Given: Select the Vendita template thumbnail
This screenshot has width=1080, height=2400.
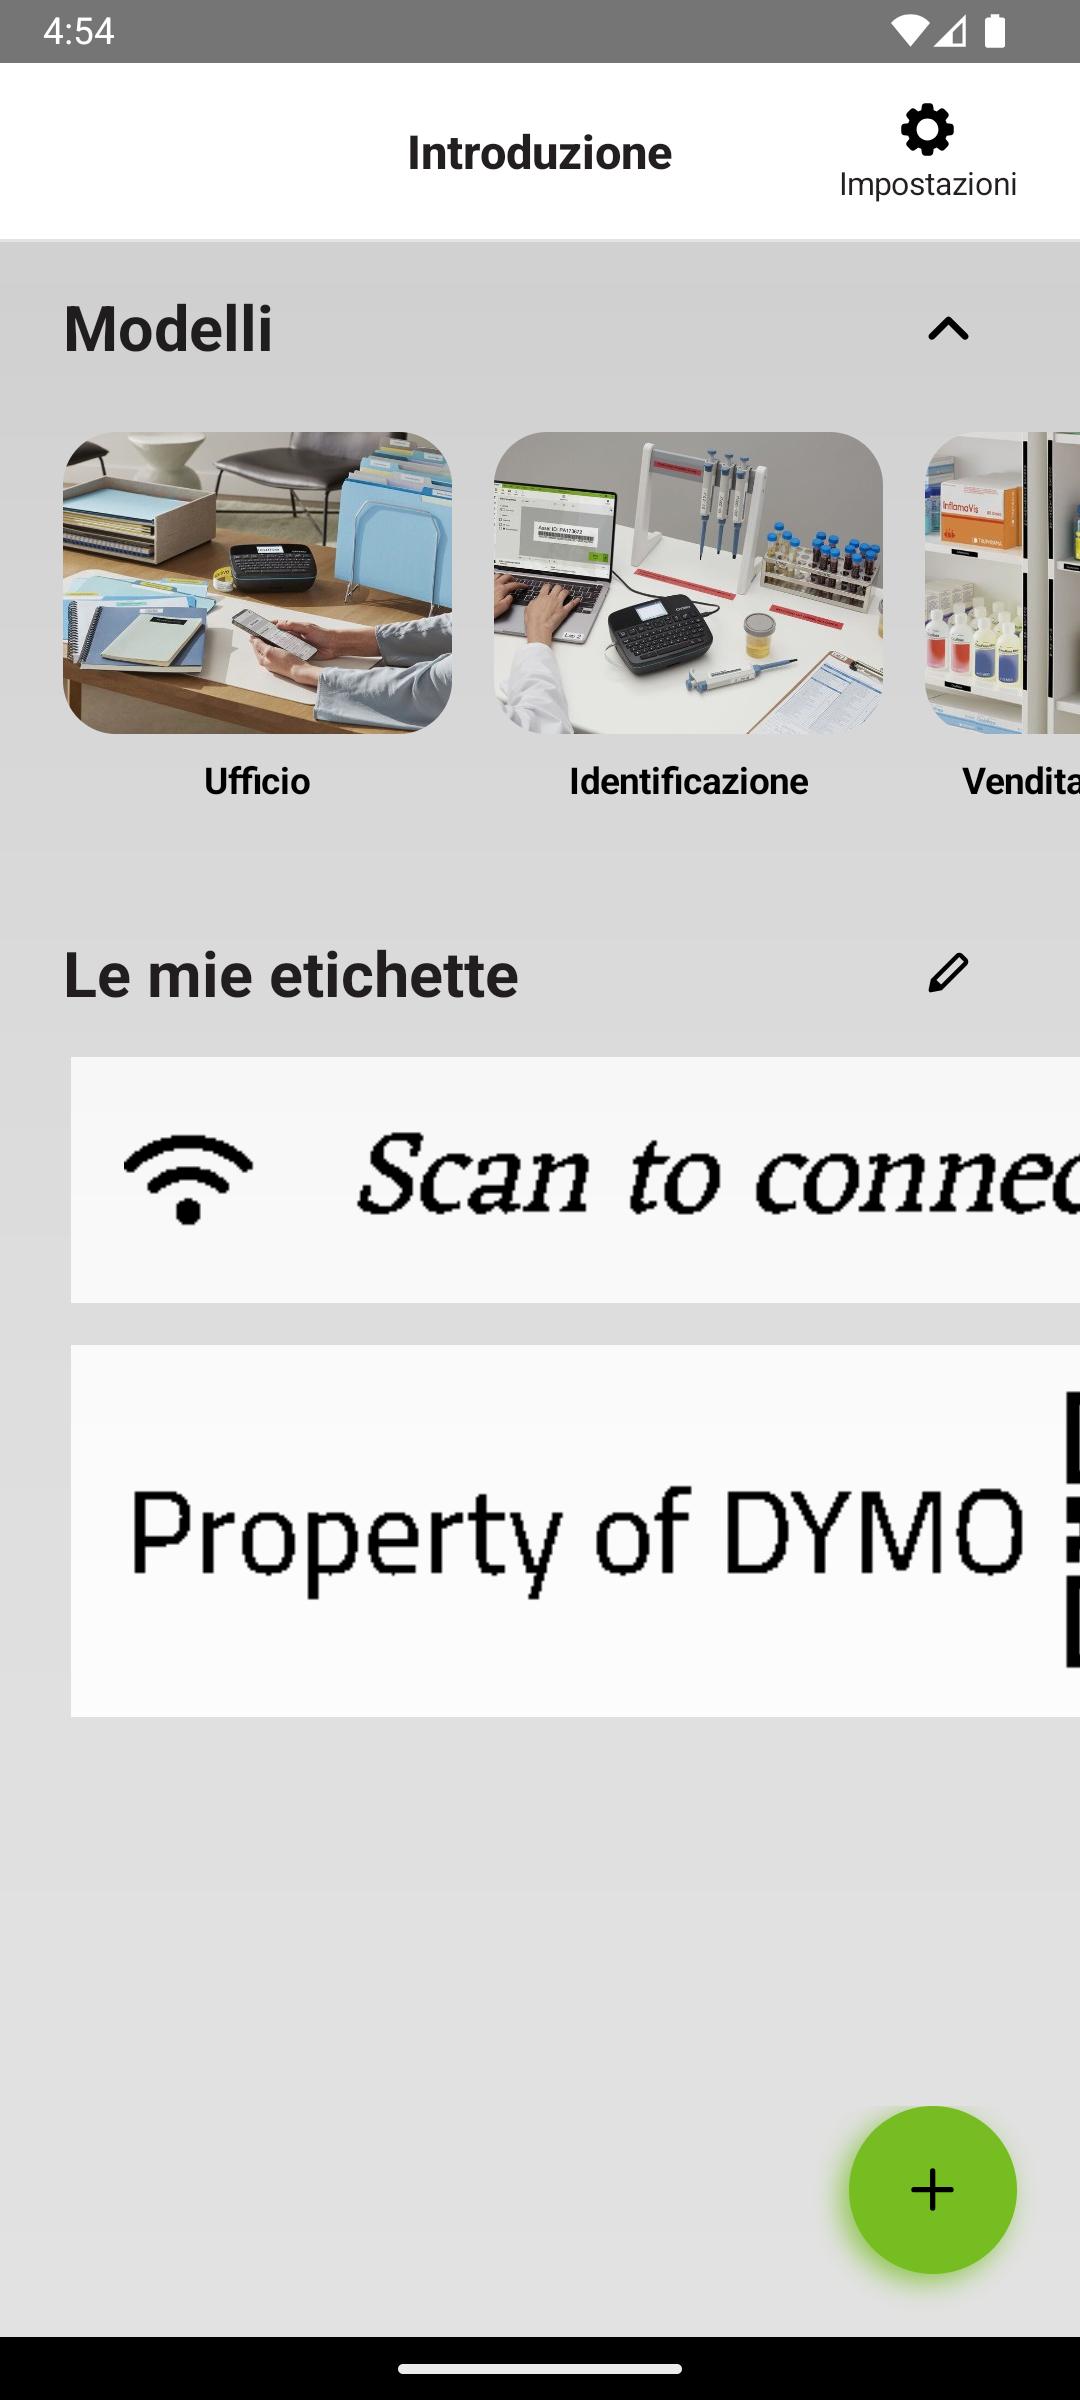Looking at the screenshot, I should pyautogui.click(x=1002, y=583).
